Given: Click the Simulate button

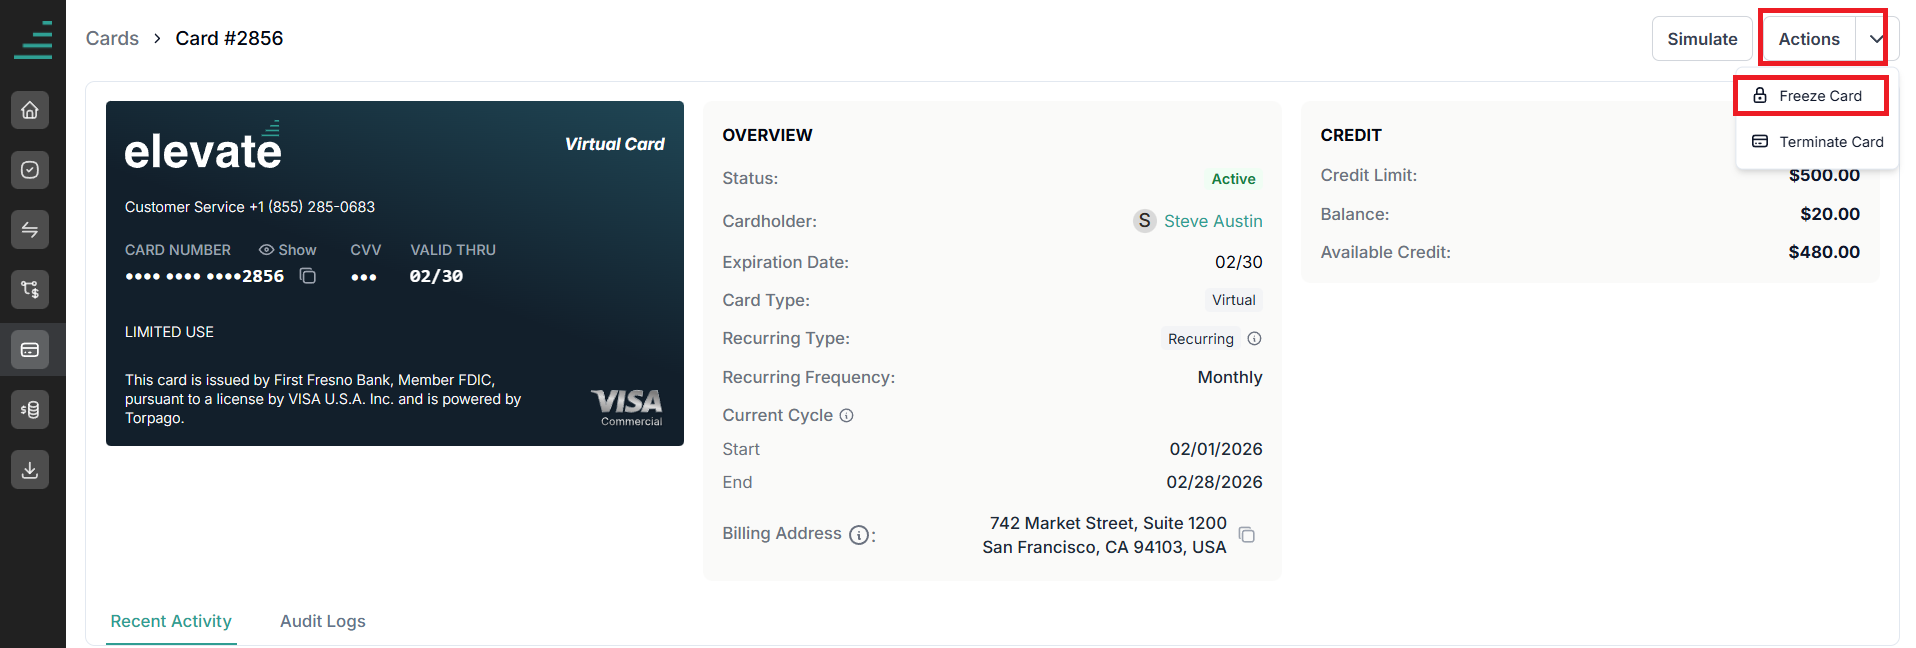Looking at the screenshot, I should click(x=1702, y=39).
